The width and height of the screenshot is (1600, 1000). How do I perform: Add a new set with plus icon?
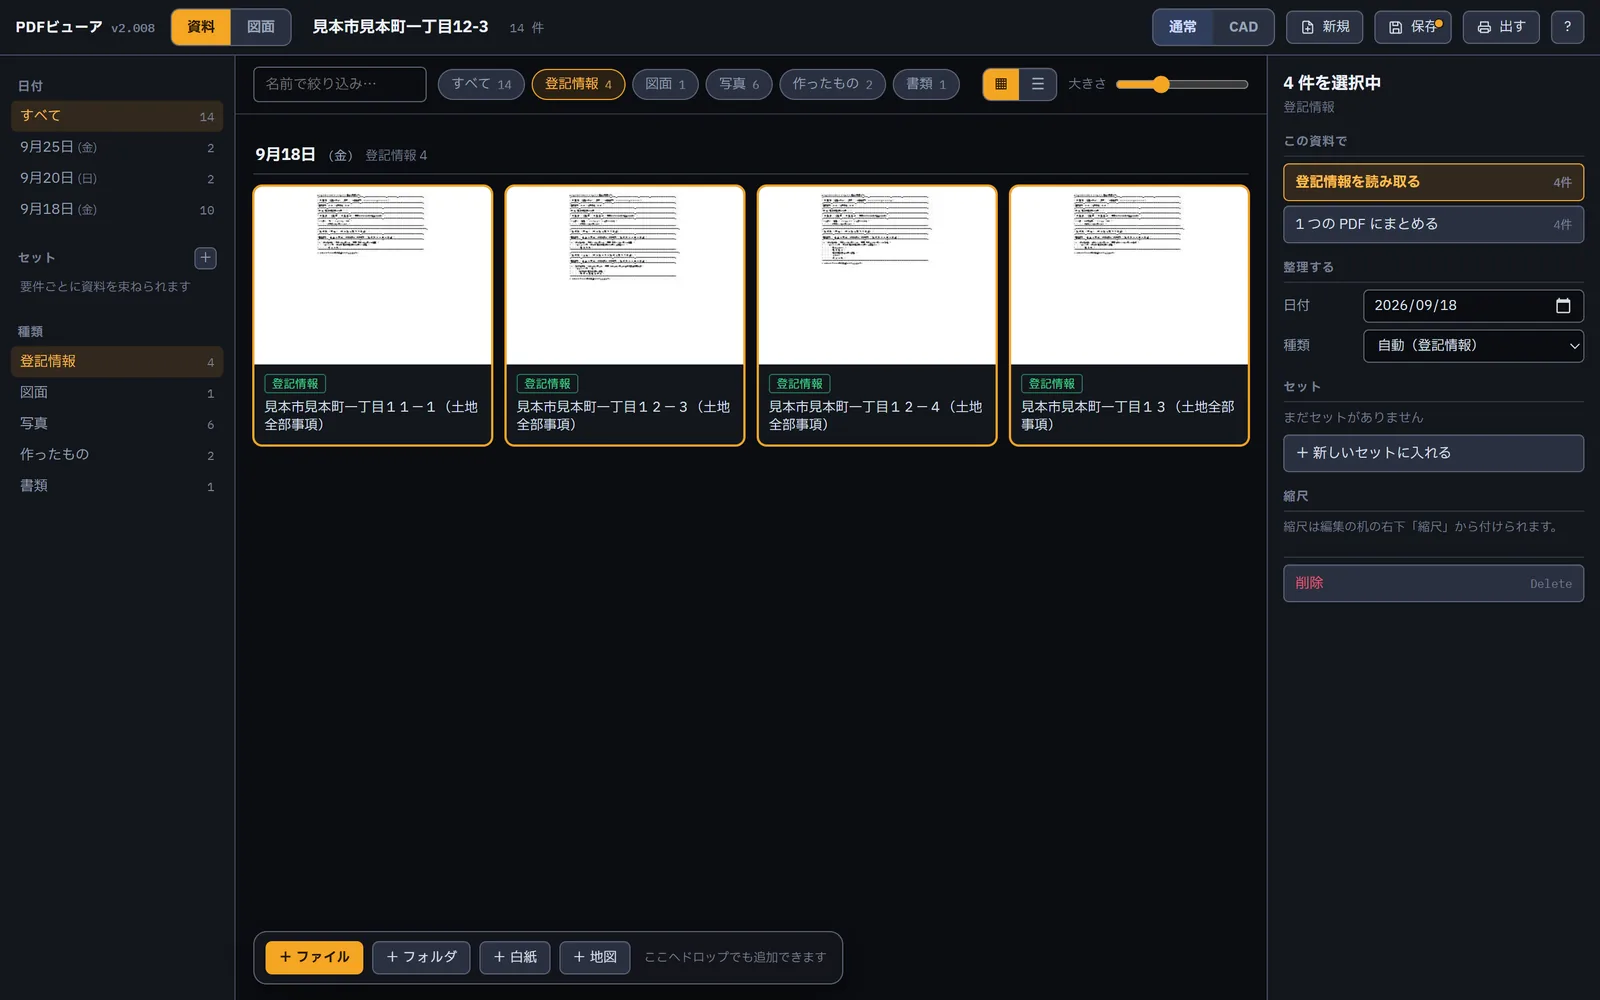(205, 258)
